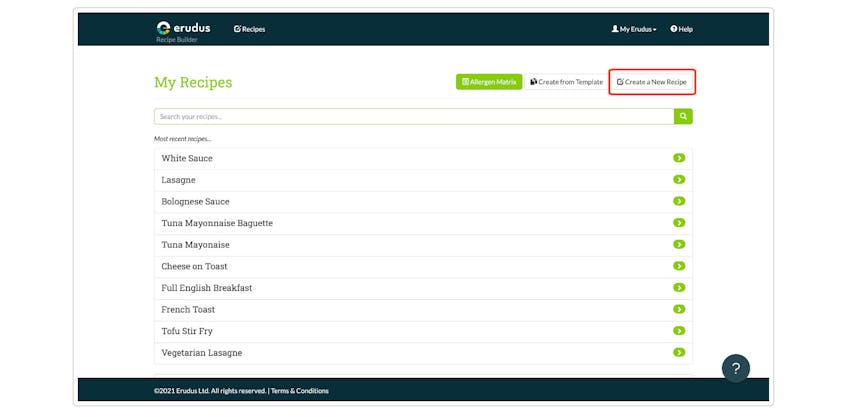Click the My Recipes page heading

coord(193,82)
